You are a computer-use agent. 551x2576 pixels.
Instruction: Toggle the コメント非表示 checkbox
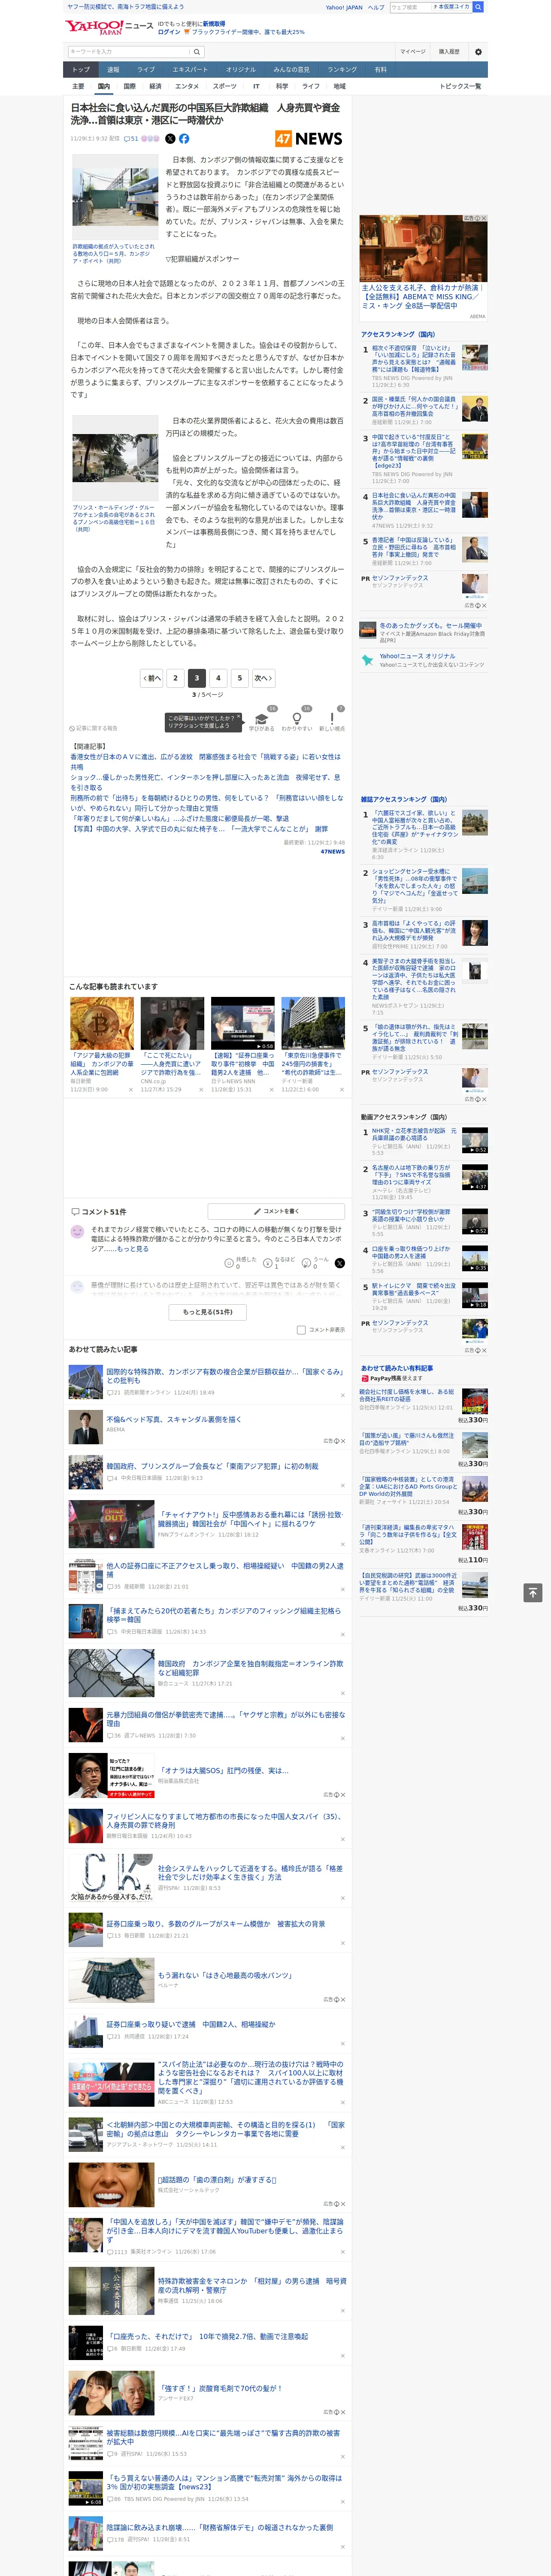pyautogui.click(x=301, y=1330)
